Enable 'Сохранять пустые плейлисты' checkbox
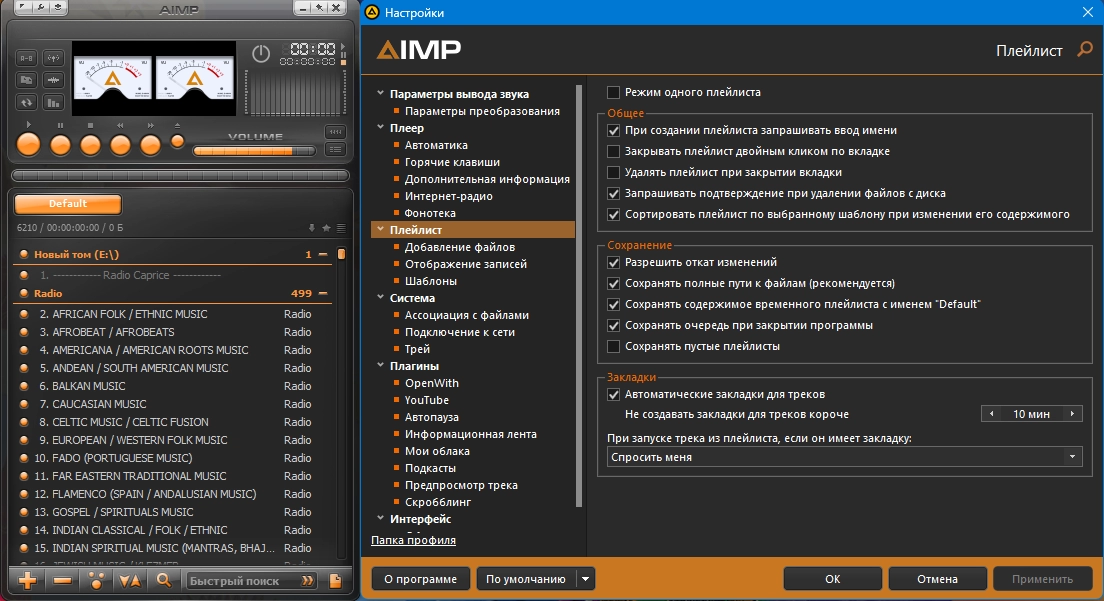Viewport: 1104px width, 601px height. [x=613, y=346]
